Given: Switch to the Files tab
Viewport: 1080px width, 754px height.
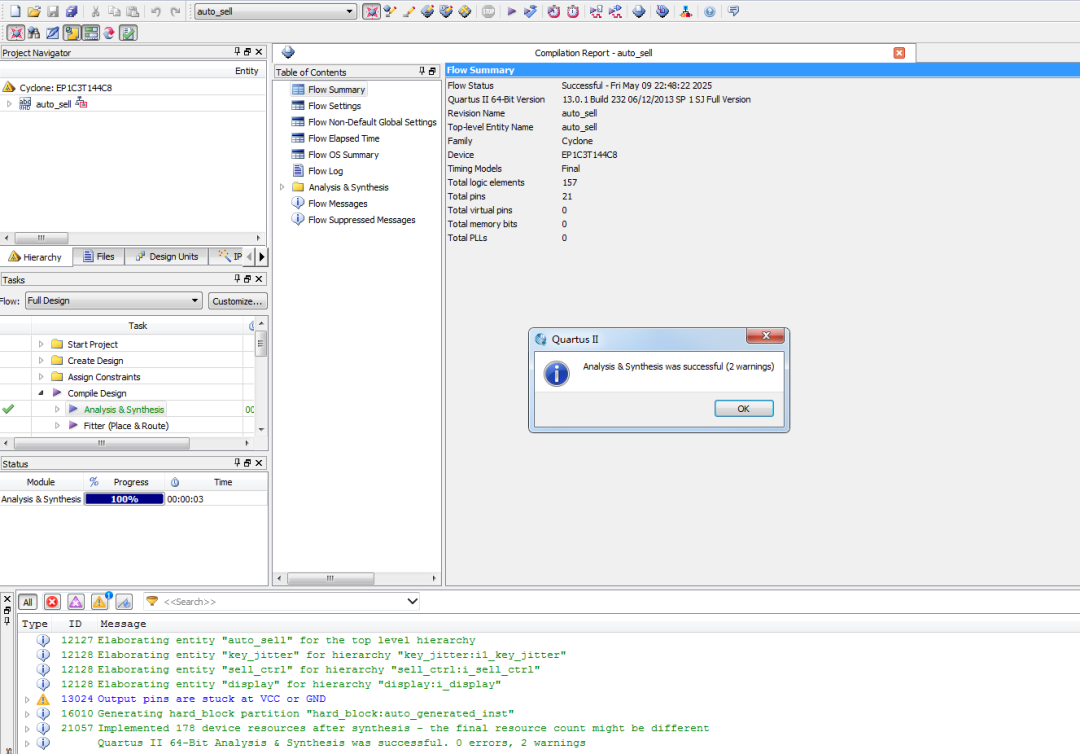Looking at the screenshot, I should point(98,257).
